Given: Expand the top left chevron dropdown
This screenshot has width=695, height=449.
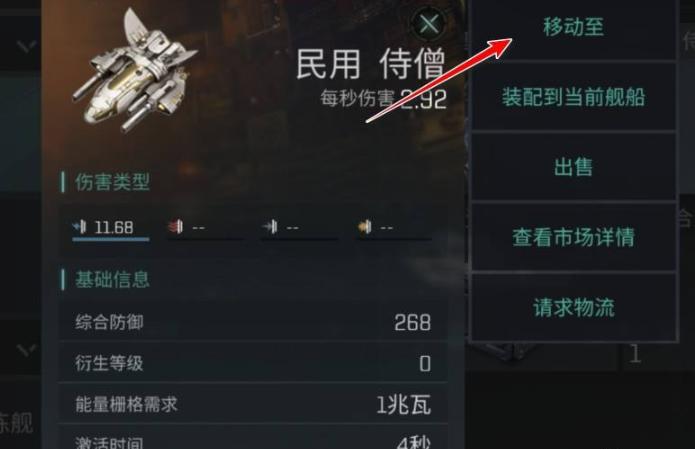Looking at the screenshot, I should [x=26, y=45].
